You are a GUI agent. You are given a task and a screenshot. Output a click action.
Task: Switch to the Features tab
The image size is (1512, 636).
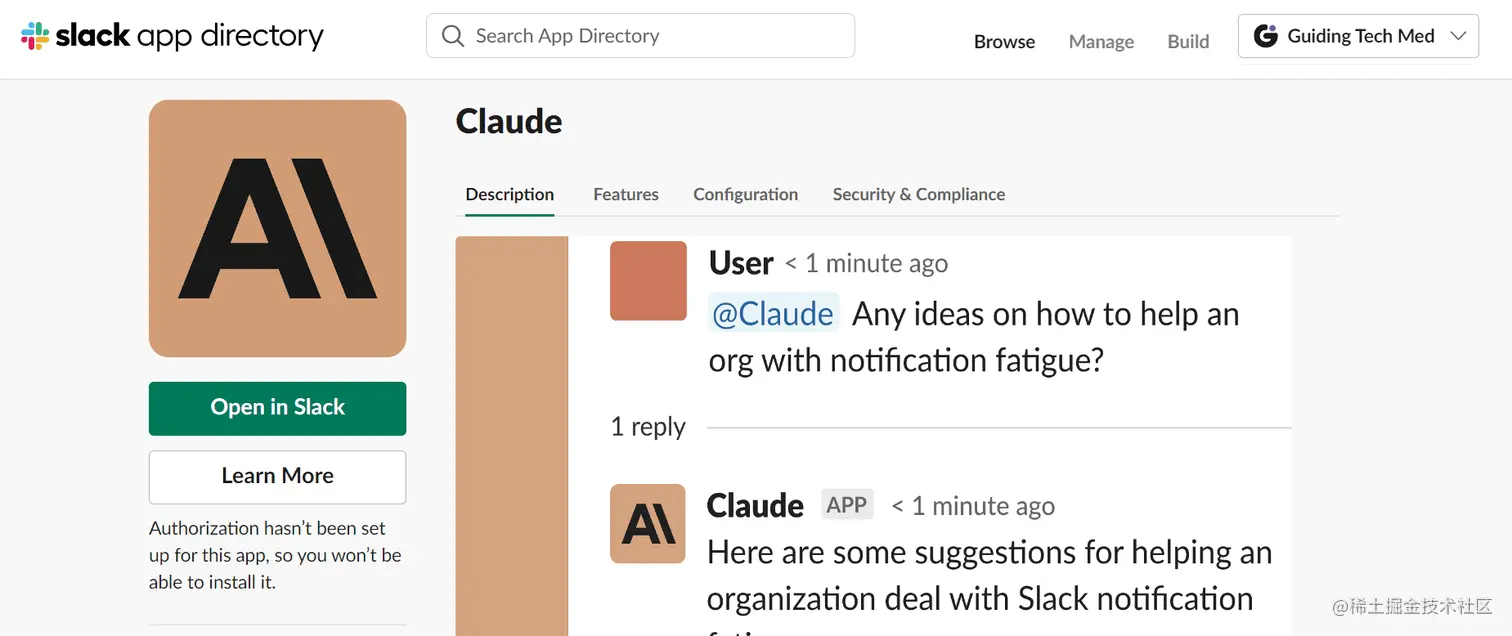pos(626,194)
